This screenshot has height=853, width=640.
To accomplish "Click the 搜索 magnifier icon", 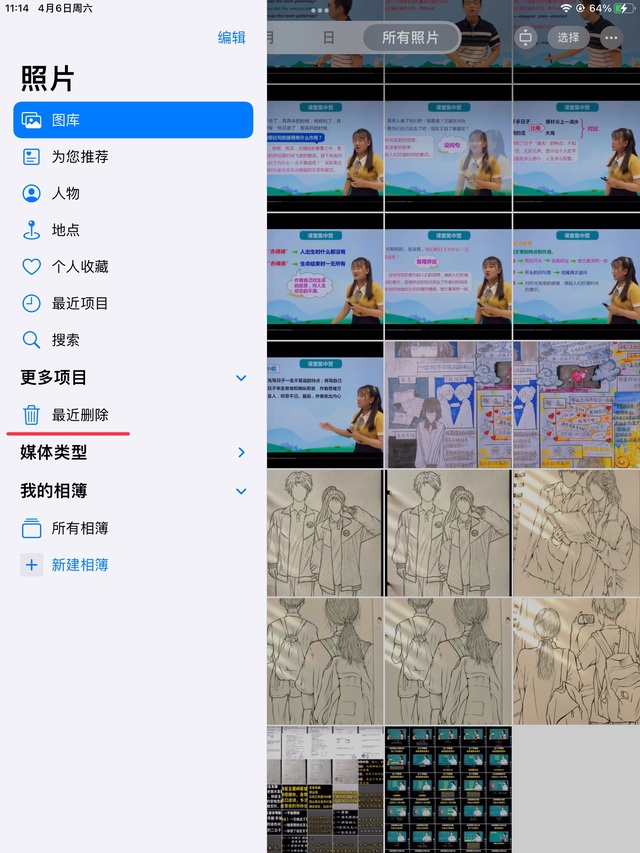I will 32,340.
